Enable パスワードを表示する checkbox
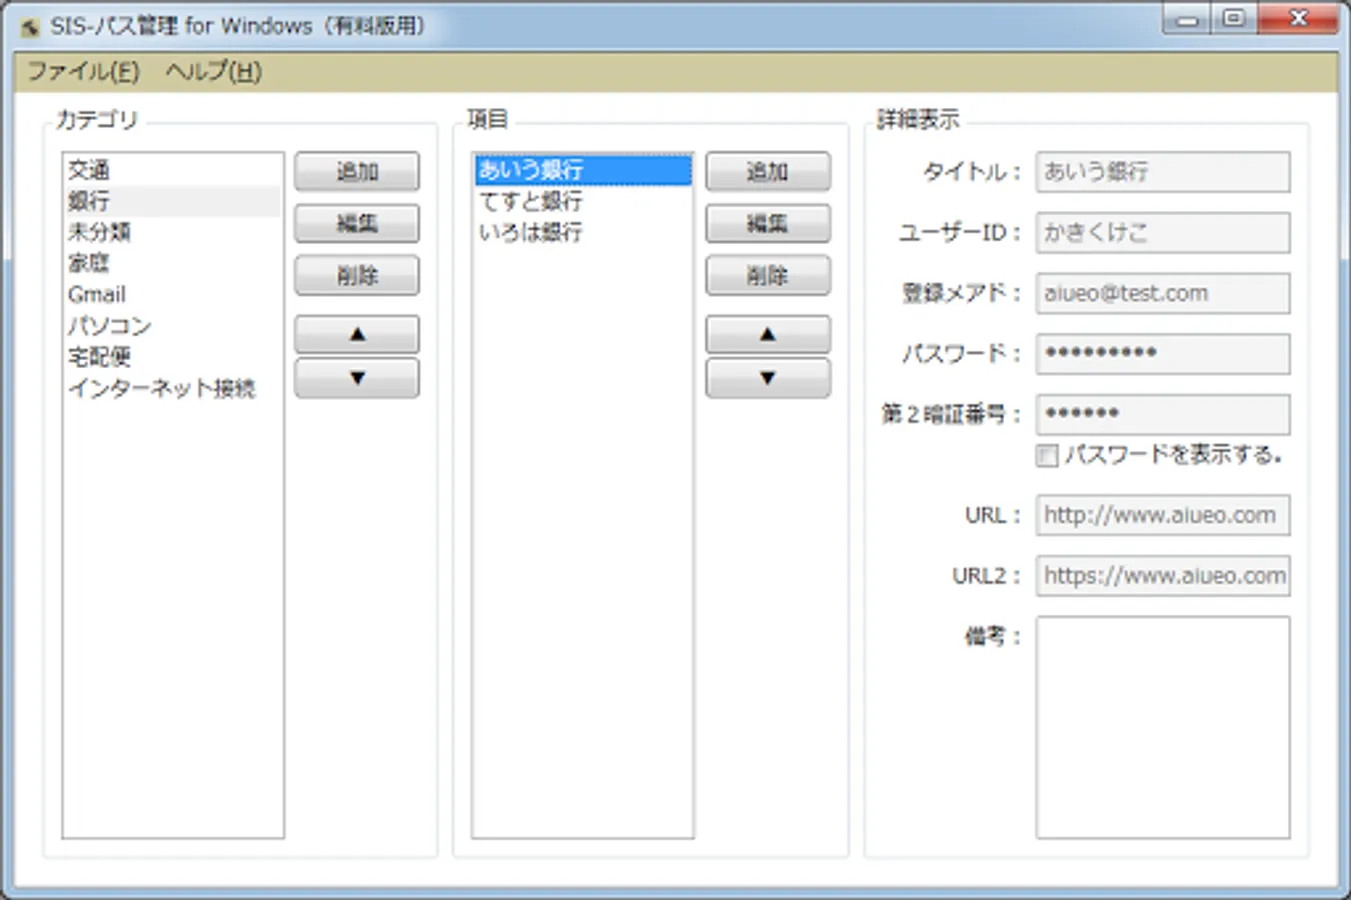This screenshot has width=1351, height=900. [x=1047, y=456]
